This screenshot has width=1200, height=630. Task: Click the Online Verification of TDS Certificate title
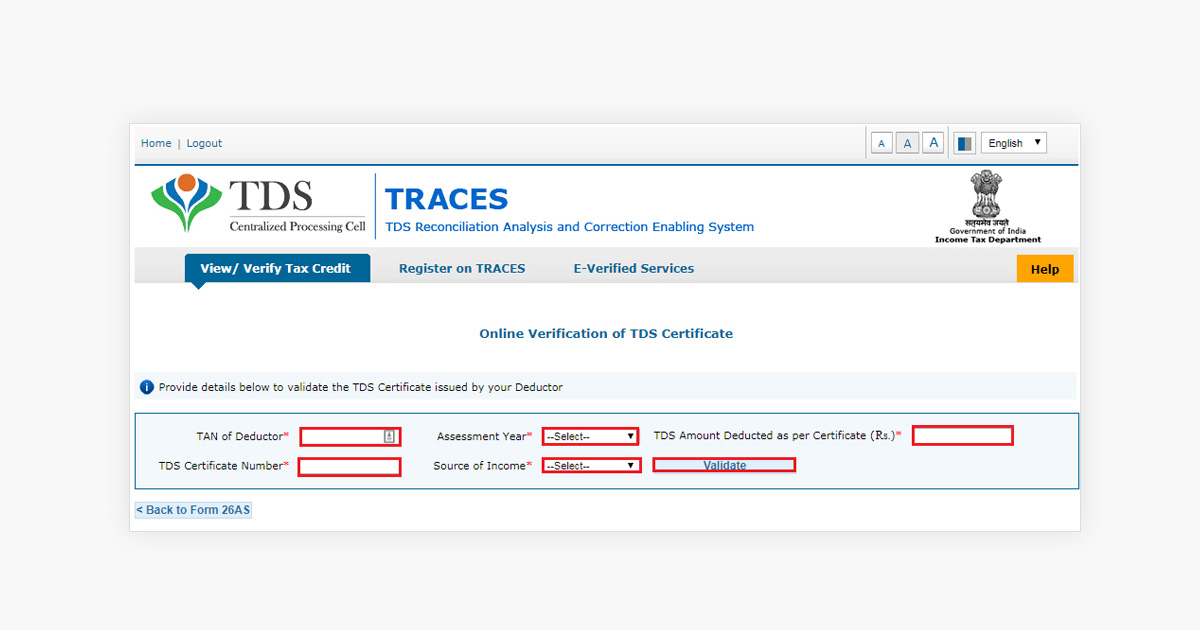[x=606, y=333]
